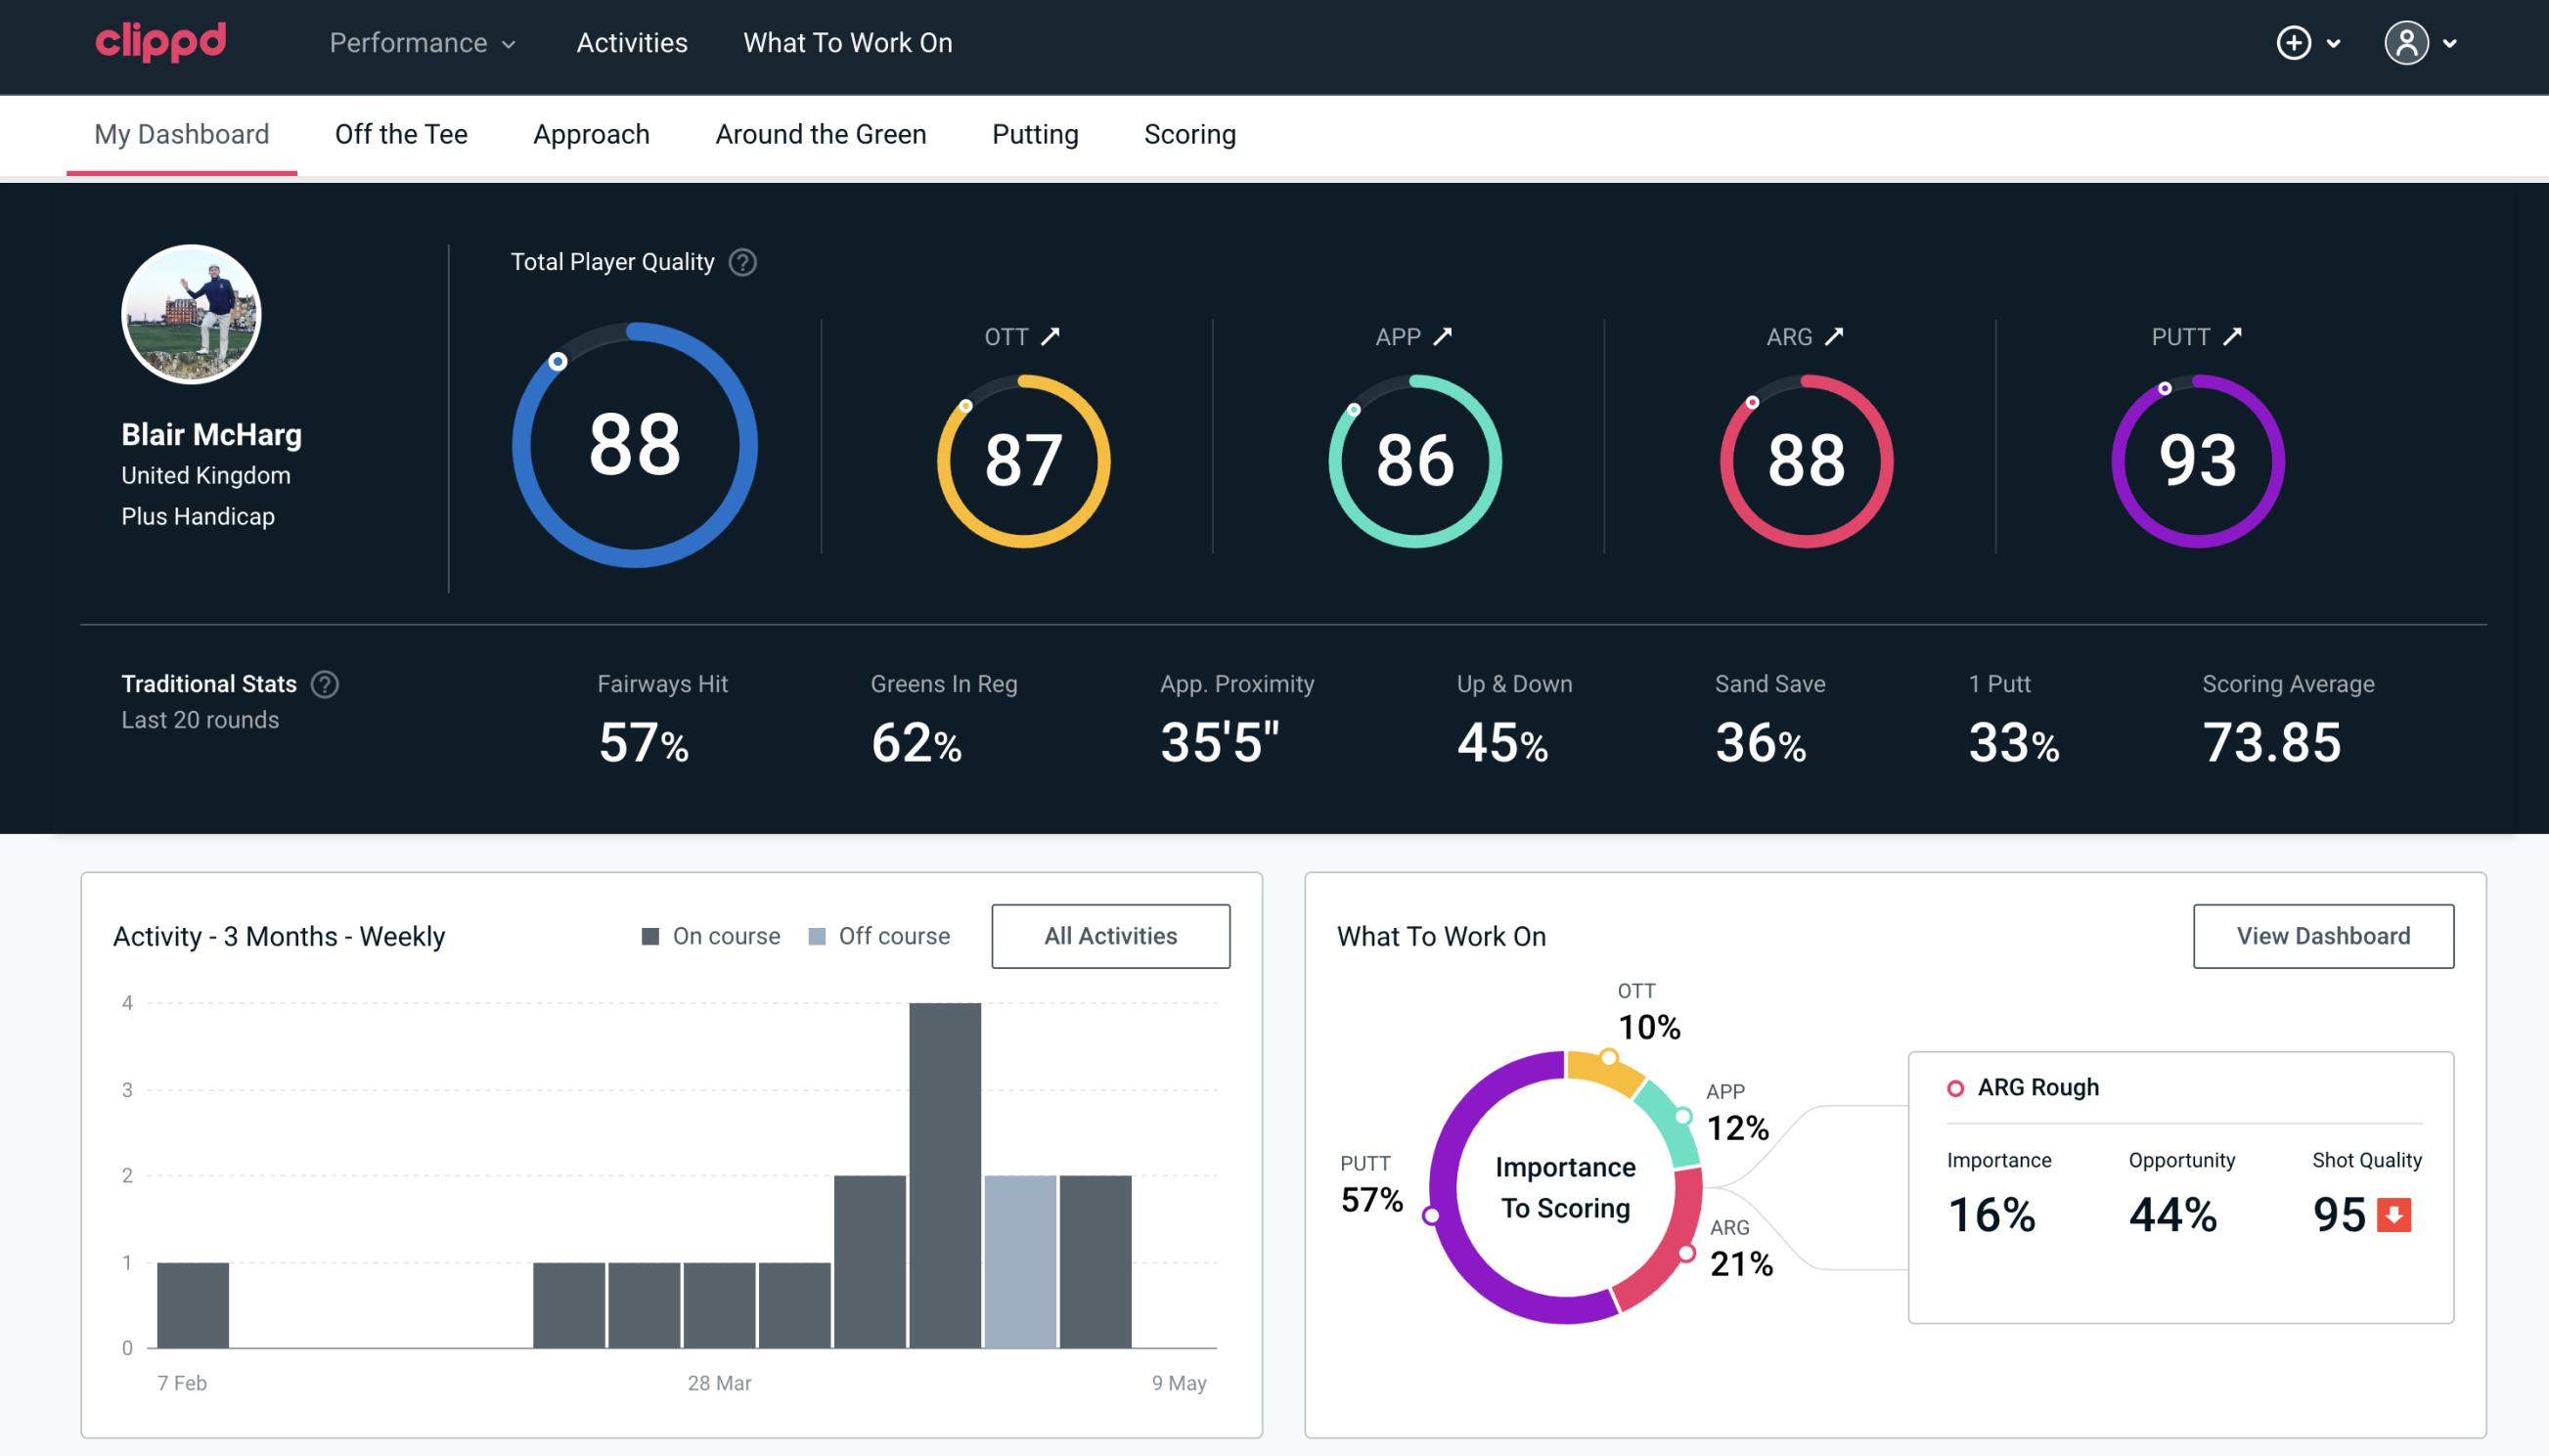The image size is (2549, 1456).
Task: Expand the OTT score trend arrow
Action: [1049, 336]
